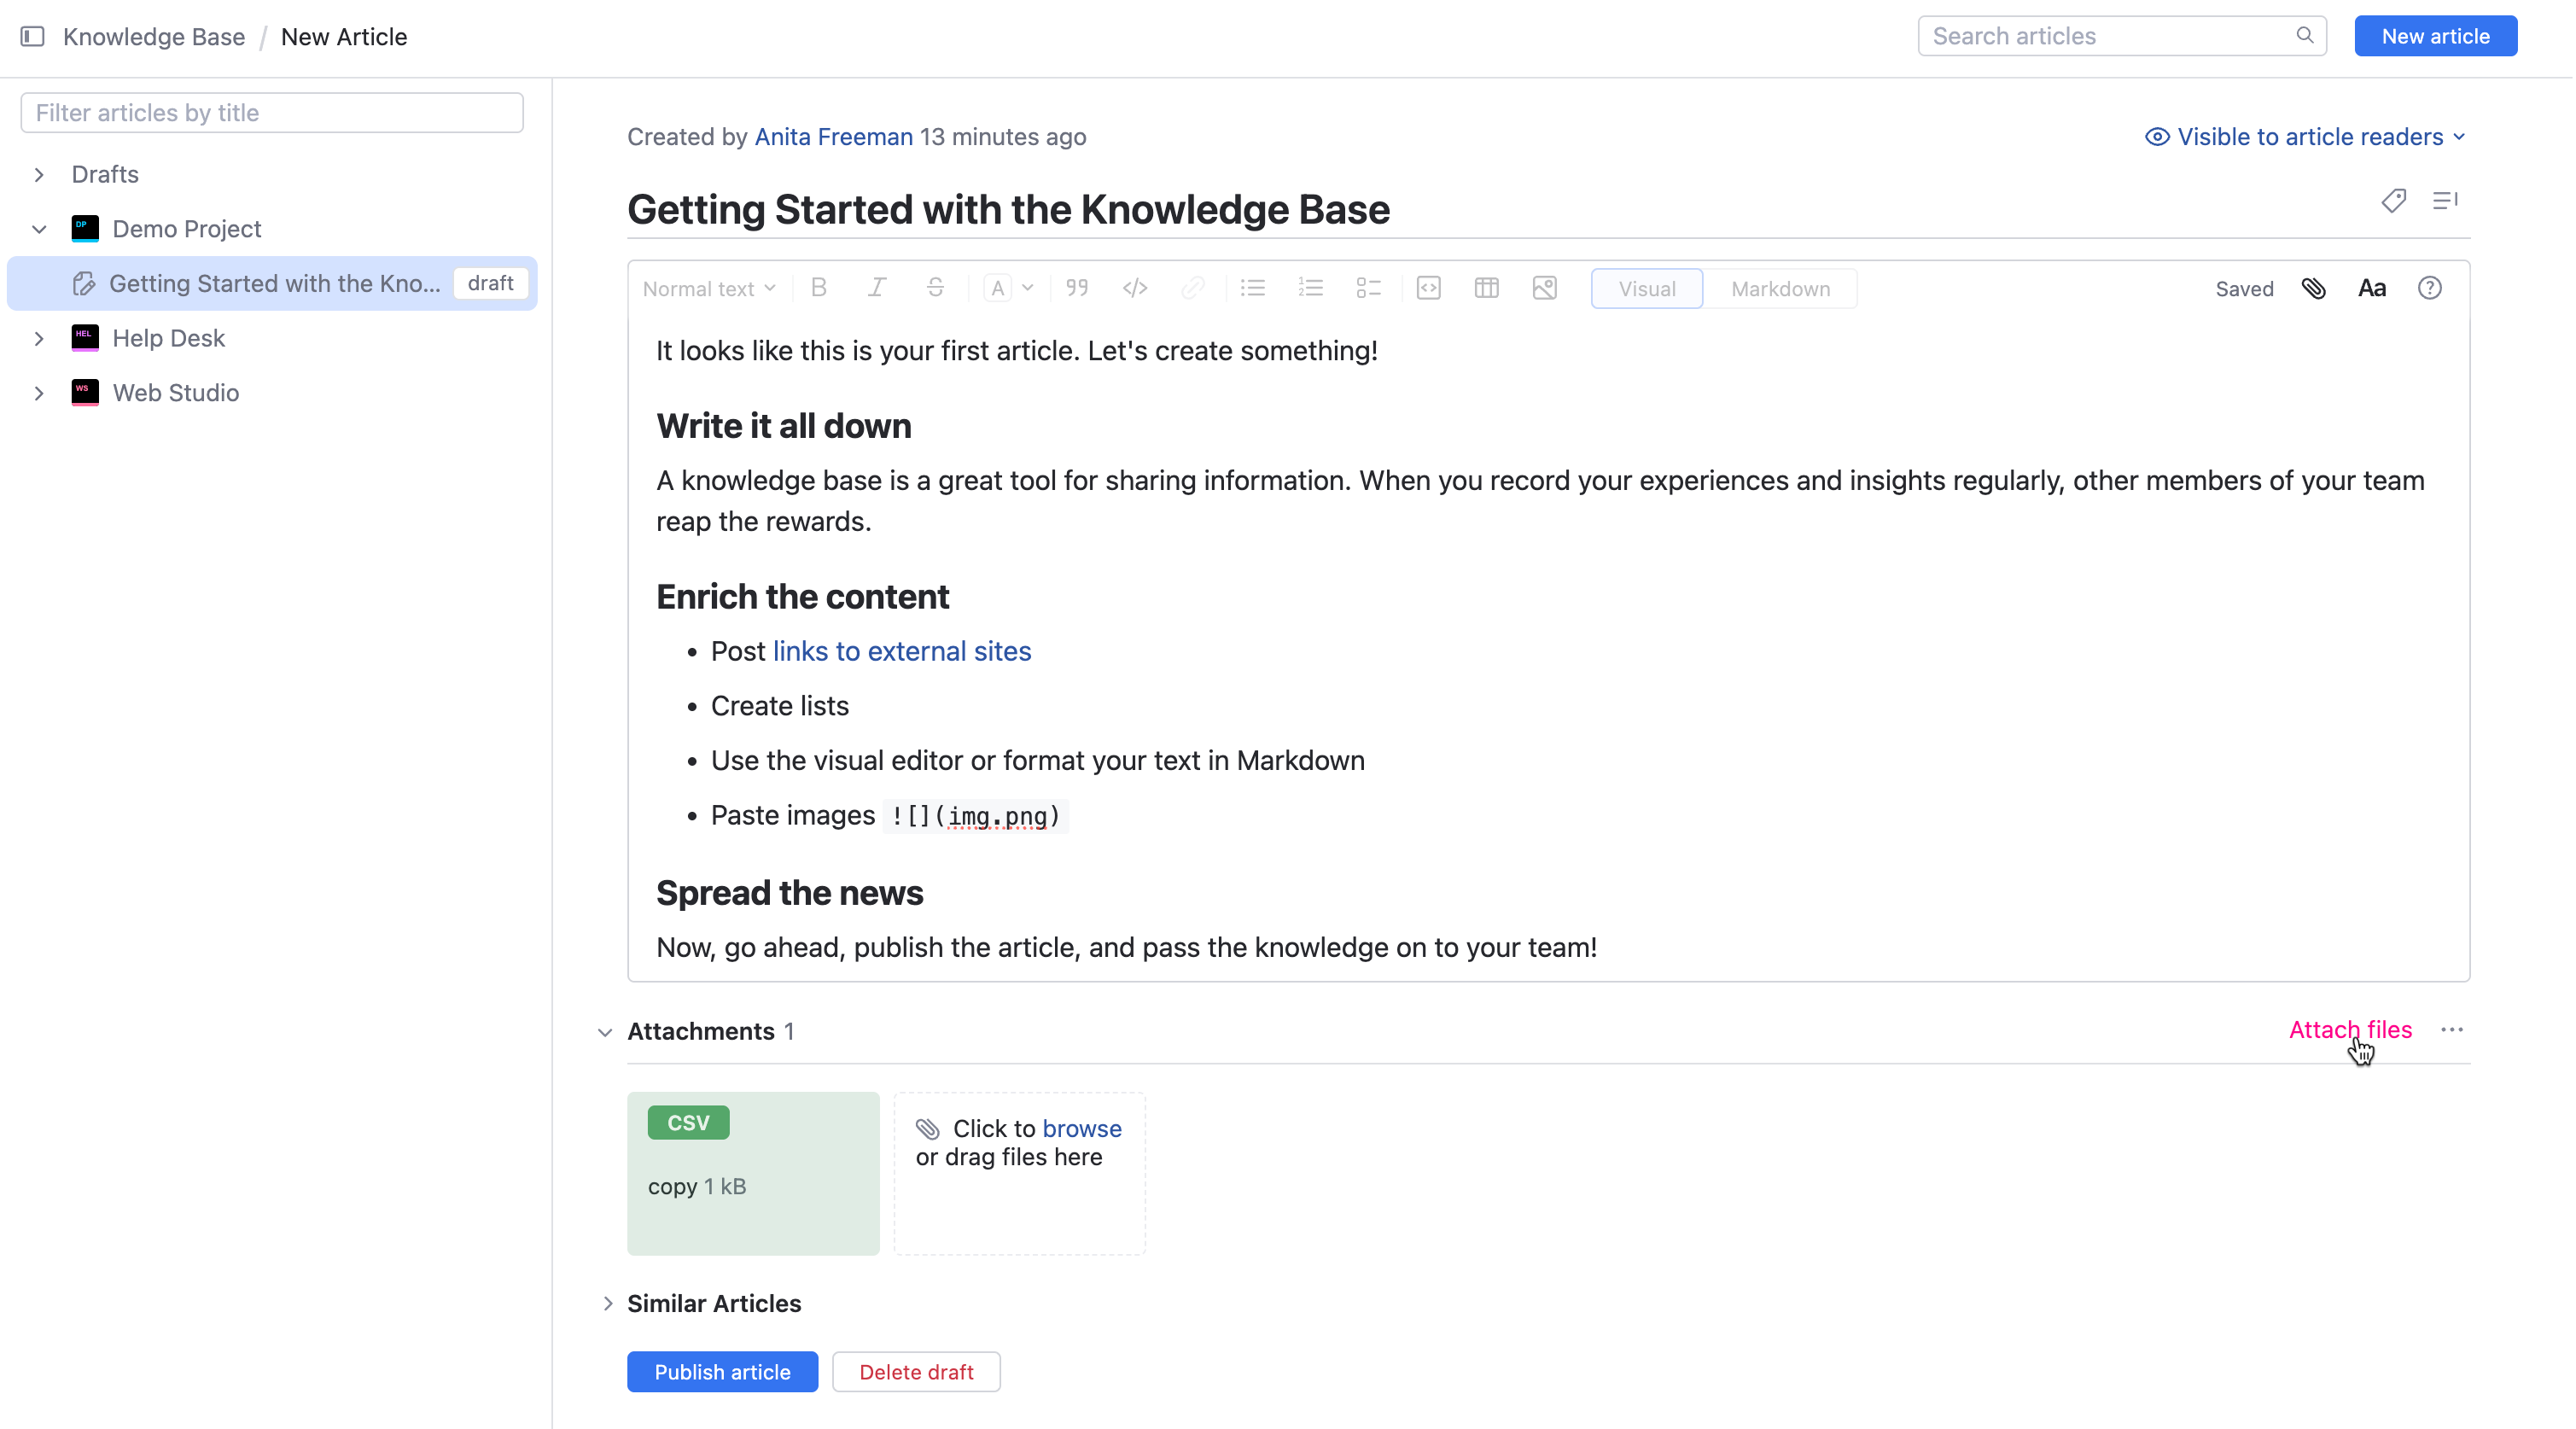
Task: Switch to Markdown editor tab
Action: point(1780,288)
